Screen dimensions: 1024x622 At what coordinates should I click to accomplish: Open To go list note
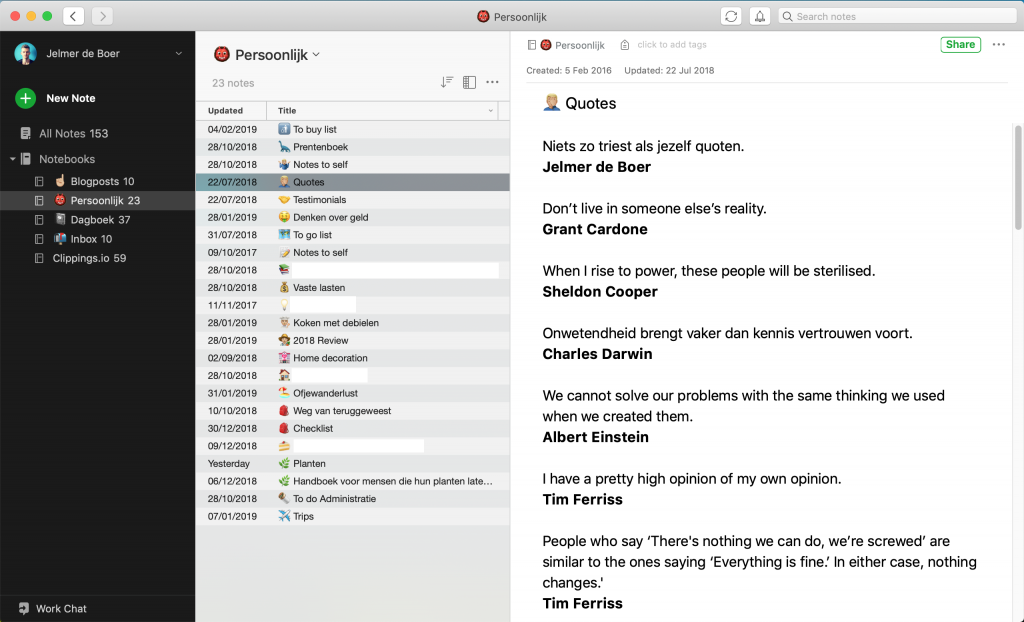point(353,235)
